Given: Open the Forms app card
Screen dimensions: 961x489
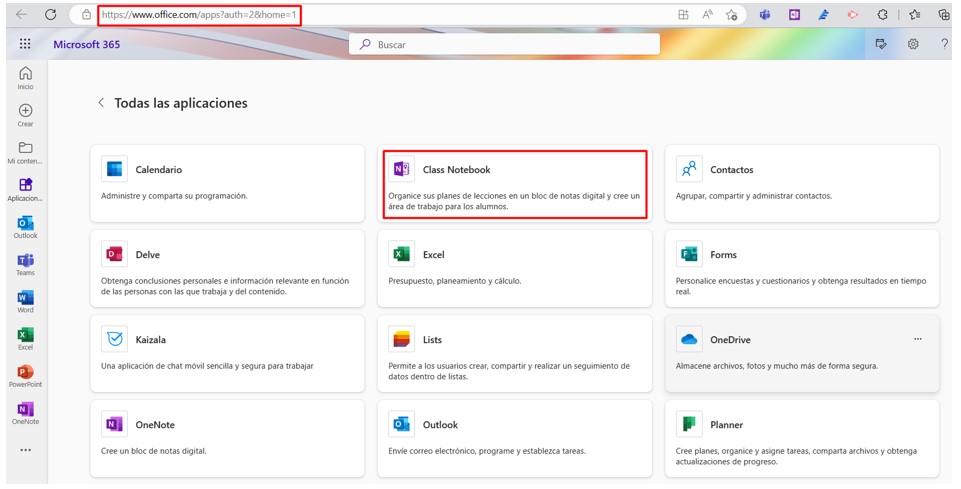Looking at the screenshot, I should pos(802,268).
